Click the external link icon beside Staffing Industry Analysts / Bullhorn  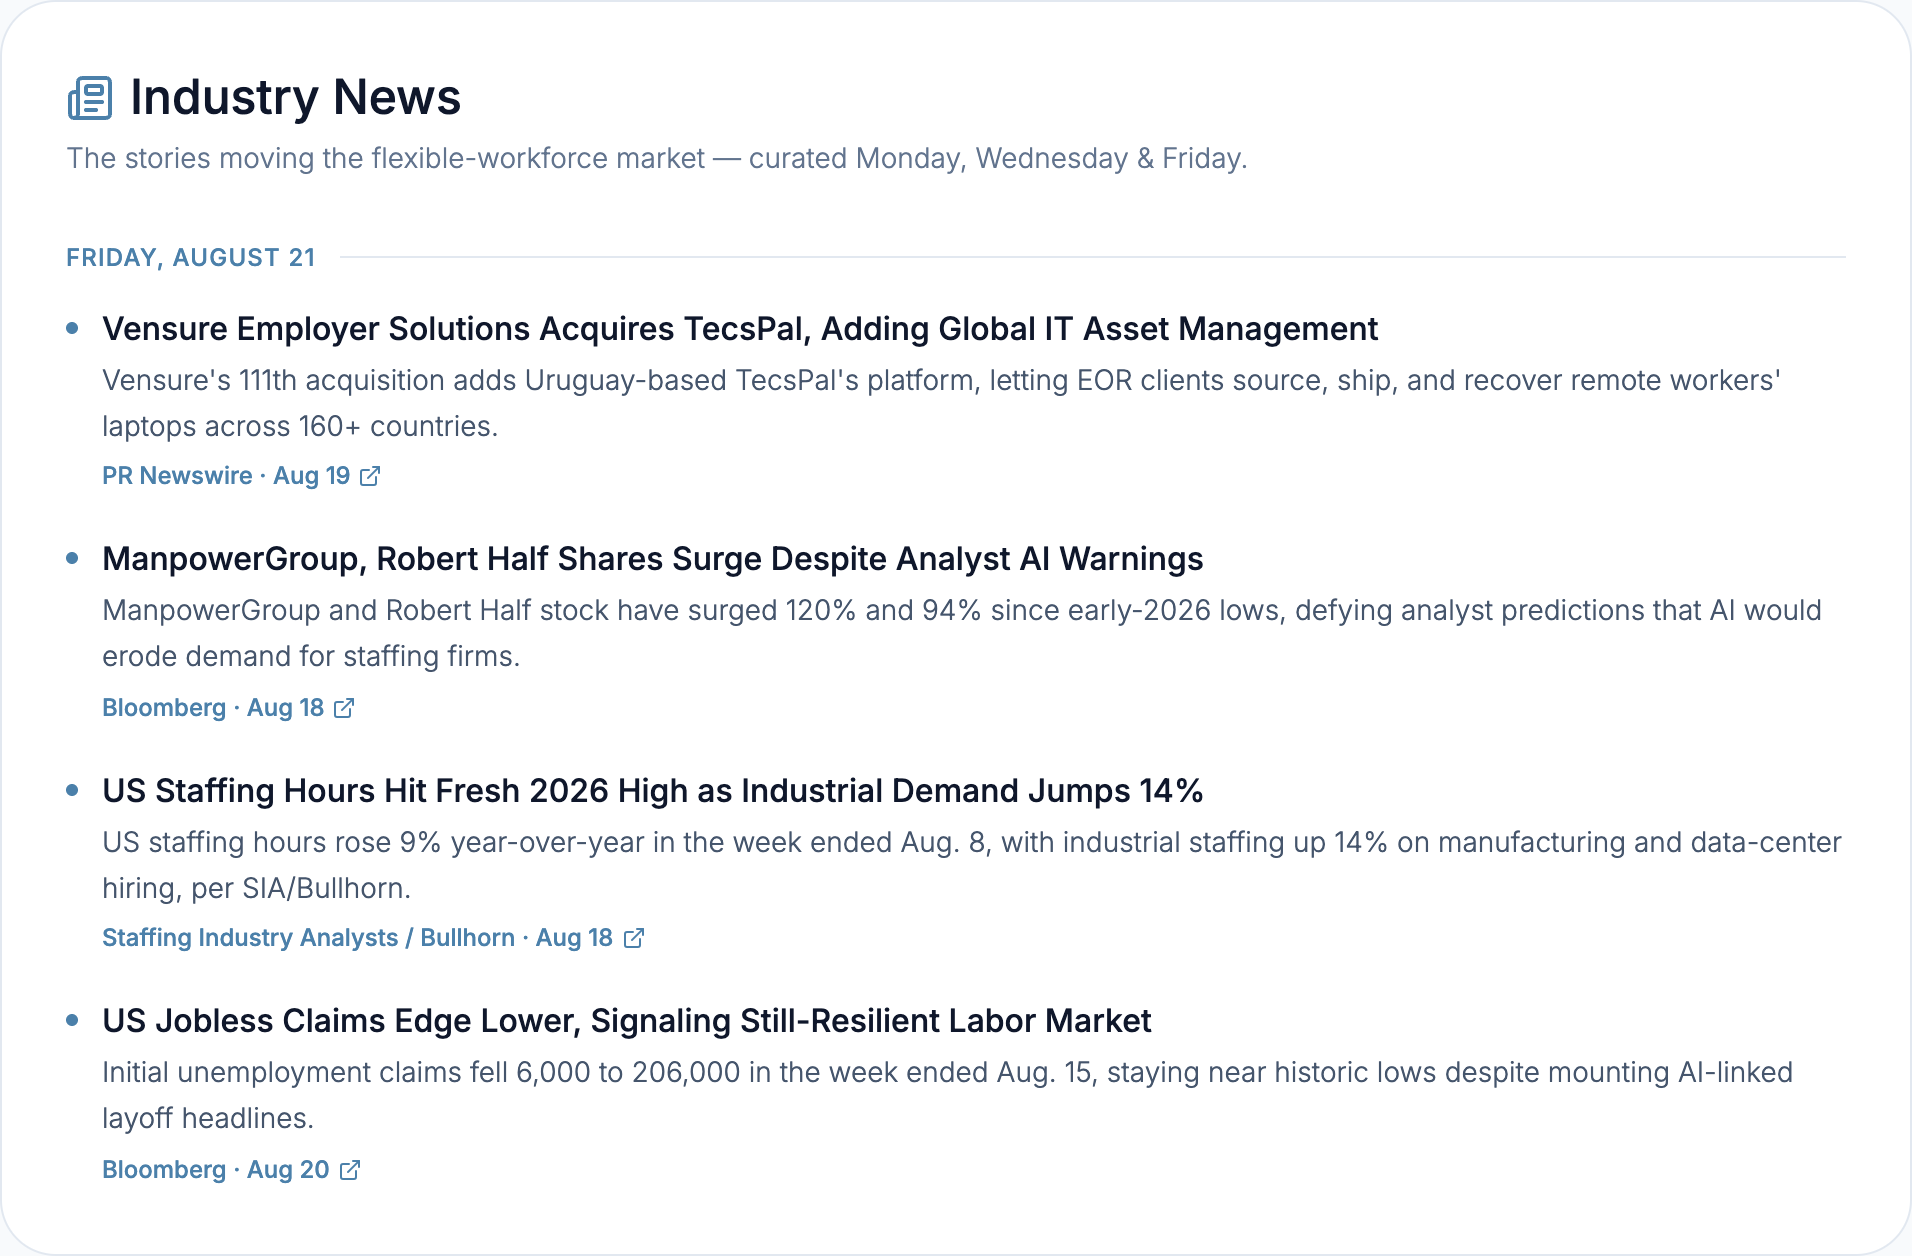coord(634,938)
